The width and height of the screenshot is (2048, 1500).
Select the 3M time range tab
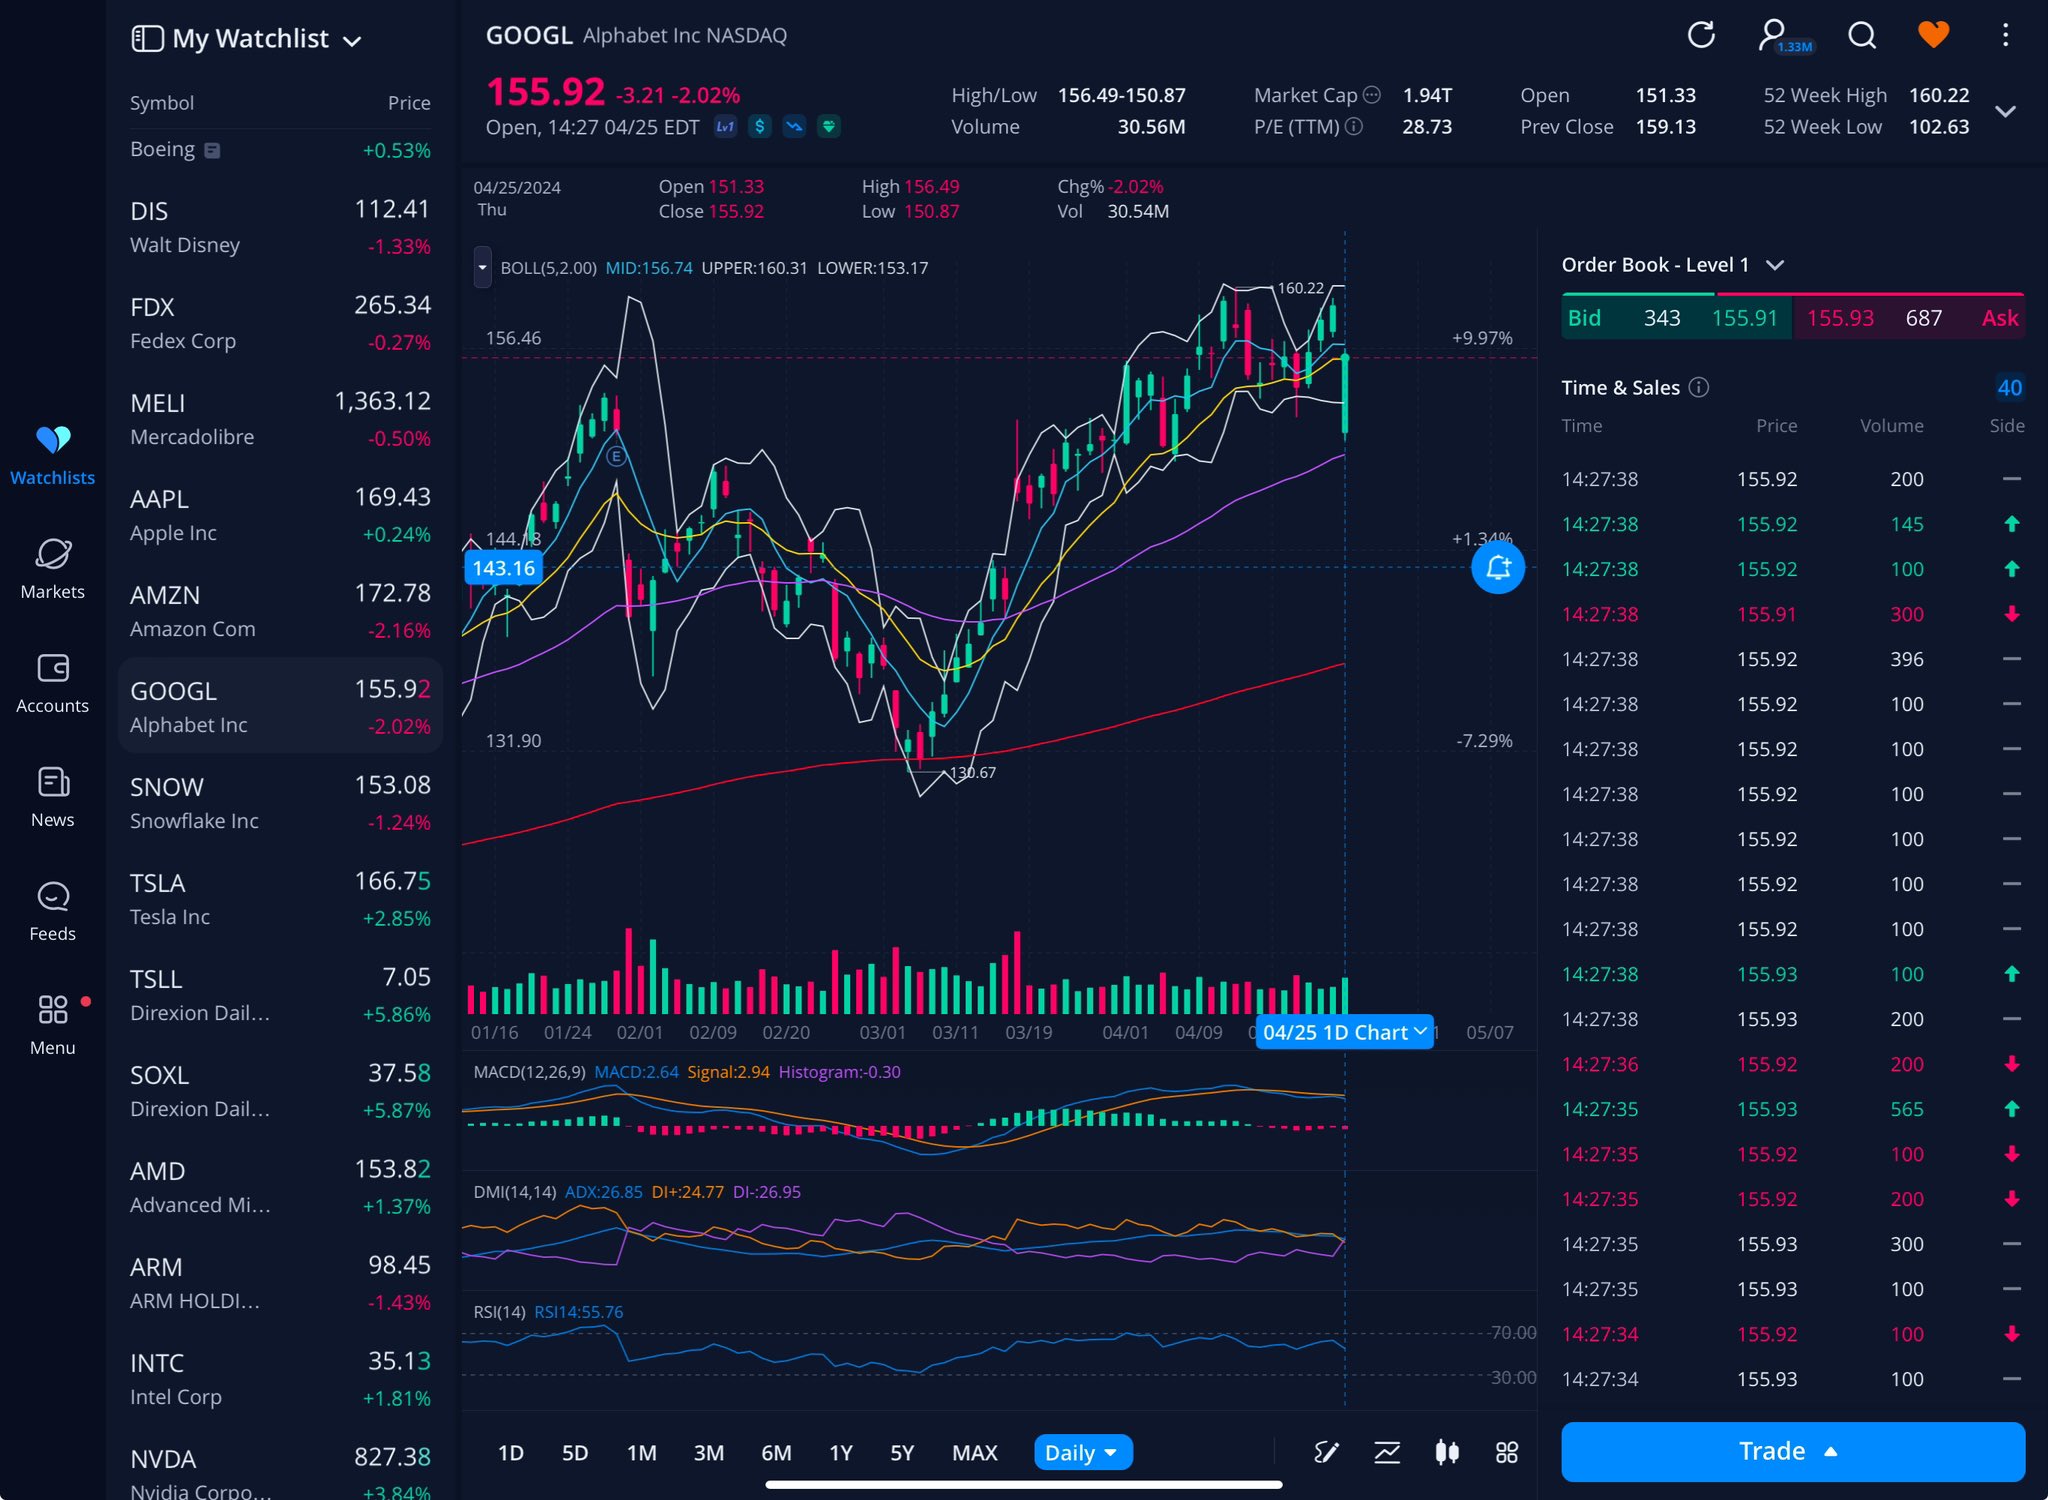pyautogui.click(x=708, y=1452)
